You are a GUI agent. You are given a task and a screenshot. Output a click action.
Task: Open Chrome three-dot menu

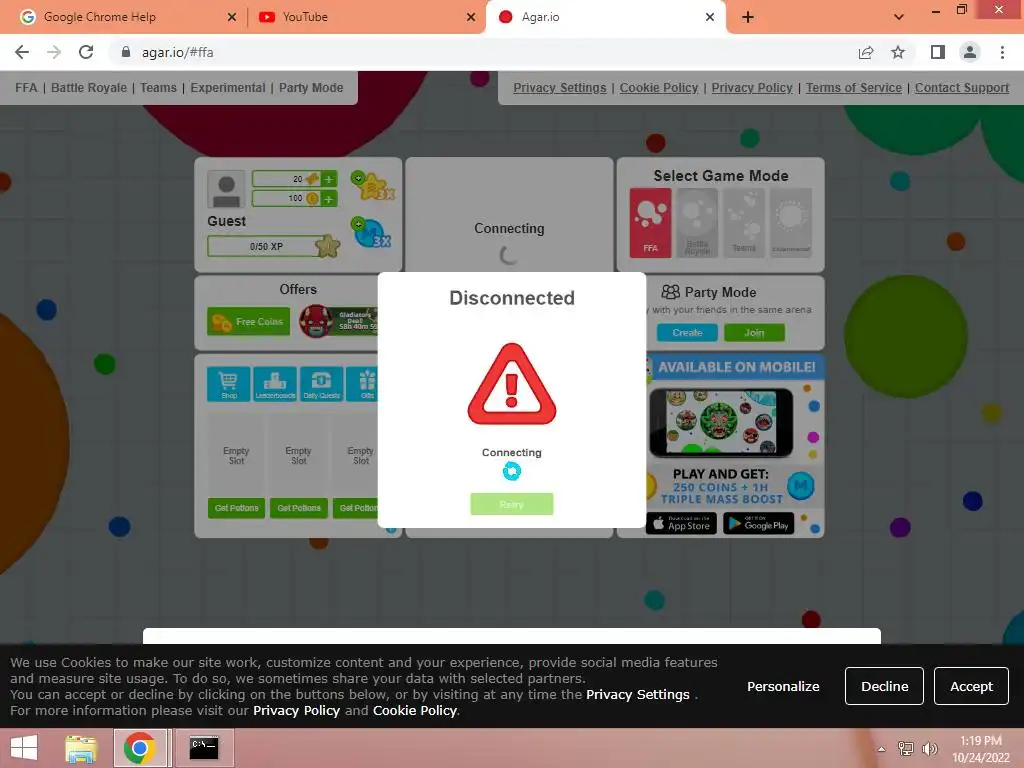pos(1002,52)
